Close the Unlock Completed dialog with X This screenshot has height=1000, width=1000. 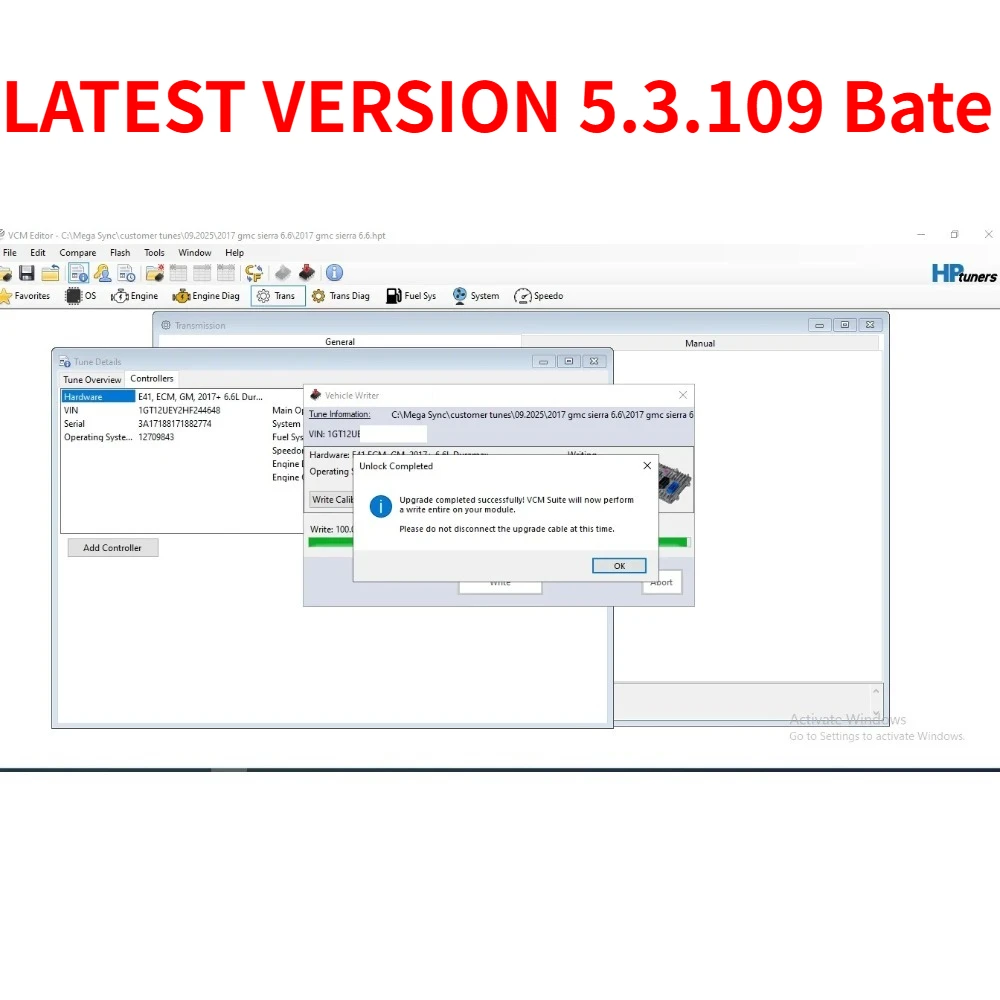click(647, 466)
